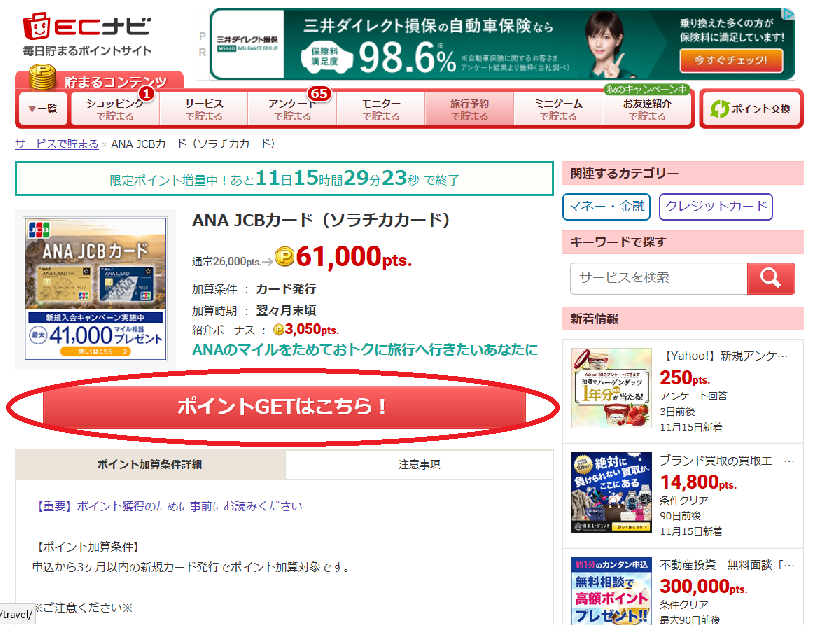Click the 今すぐチェック button in the ad

731,60
